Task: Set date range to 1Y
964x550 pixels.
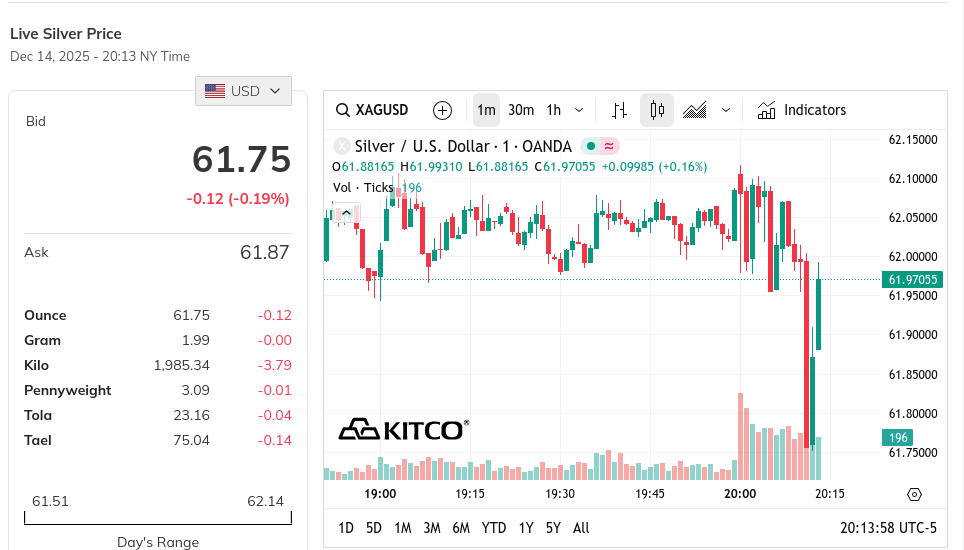Action: (x=526, y=528)
